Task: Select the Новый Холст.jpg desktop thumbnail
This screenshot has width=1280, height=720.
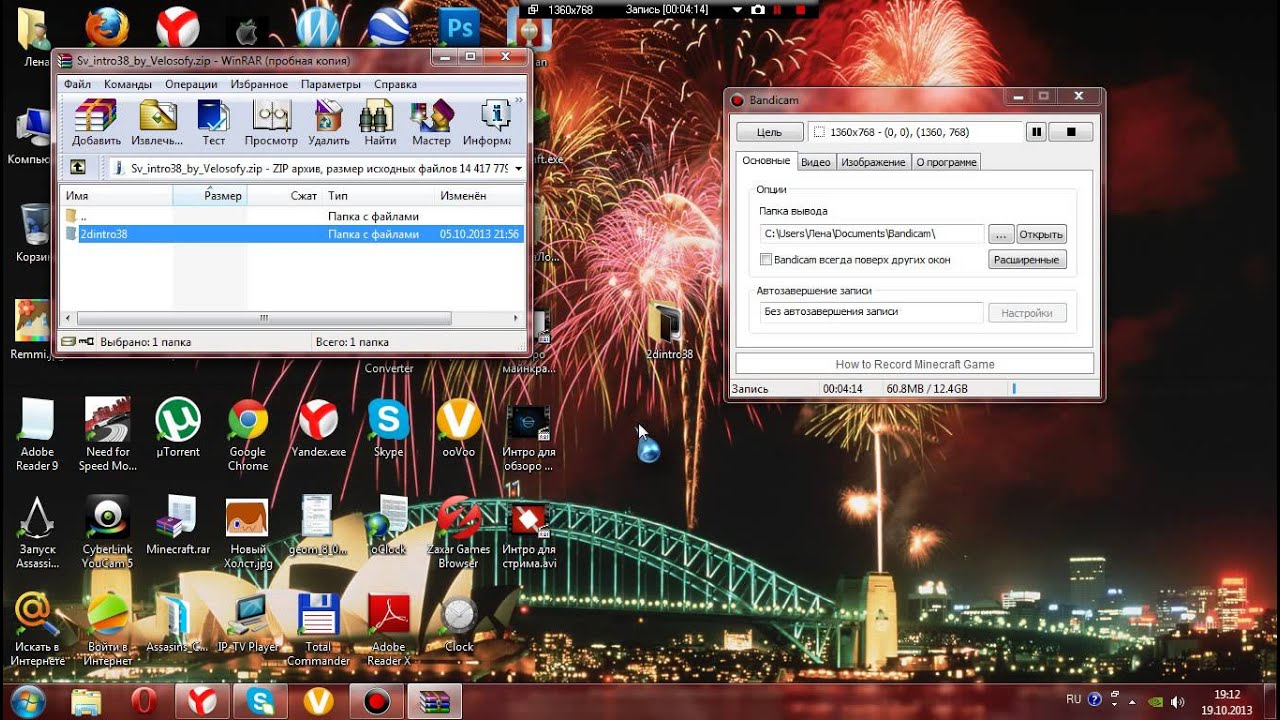Action: [247, 532]
